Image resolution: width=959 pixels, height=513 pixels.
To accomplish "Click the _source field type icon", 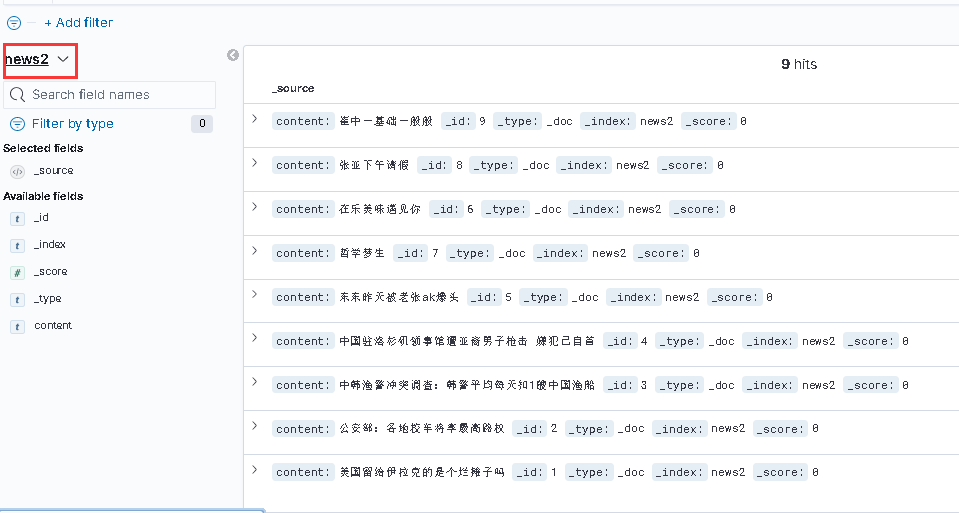I will point(17,172).
